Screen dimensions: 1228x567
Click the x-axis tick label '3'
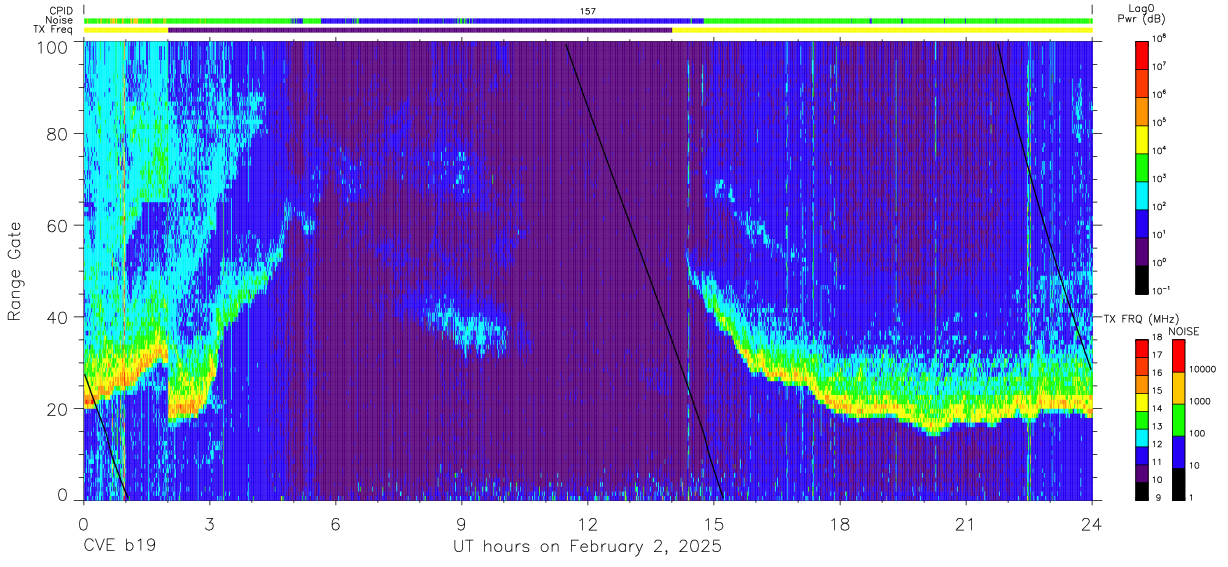210,524
